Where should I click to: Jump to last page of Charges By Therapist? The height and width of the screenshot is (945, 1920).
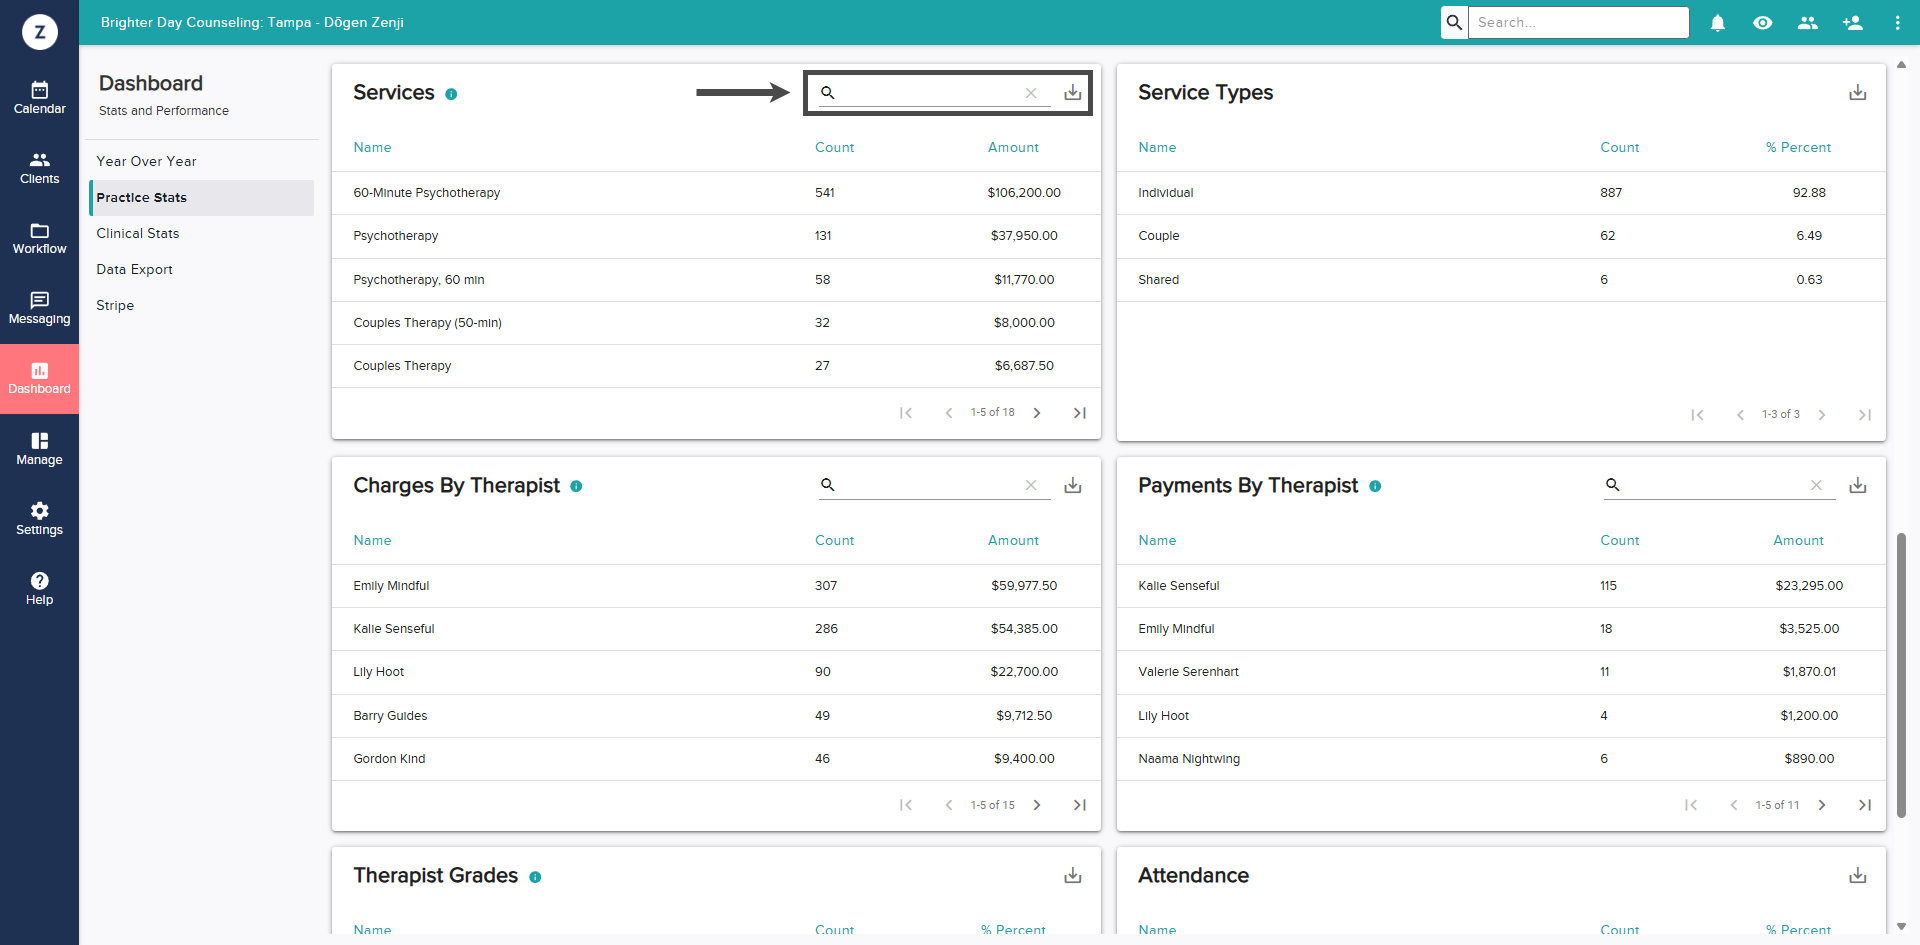pos(1079,805)
